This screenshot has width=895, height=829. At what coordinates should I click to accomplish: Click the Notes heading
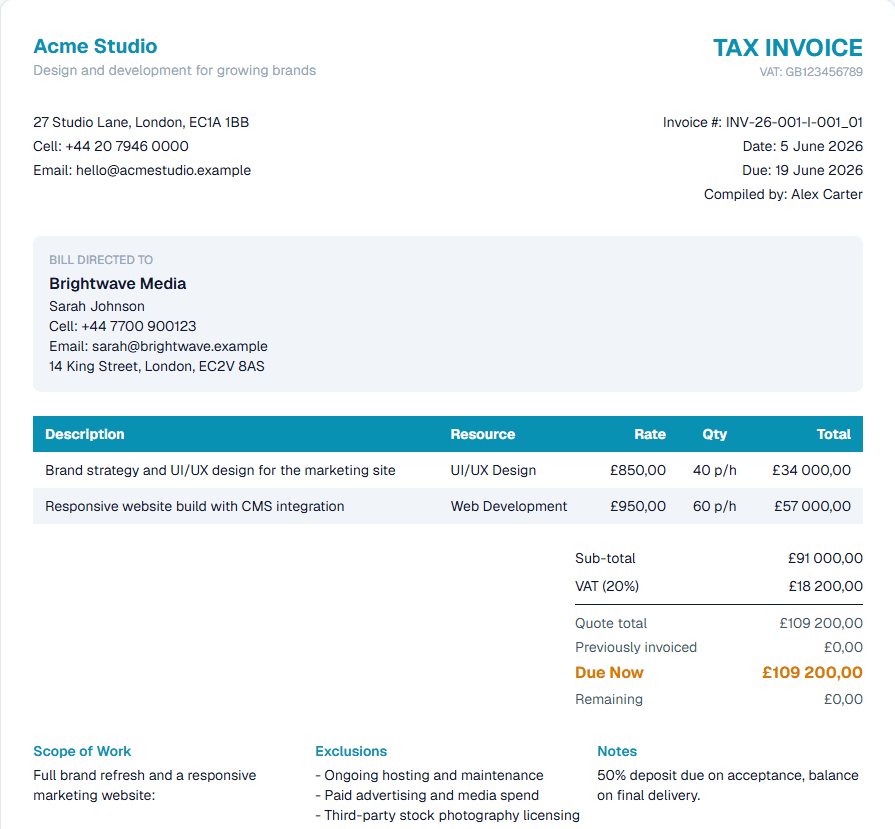coord(617,751)
